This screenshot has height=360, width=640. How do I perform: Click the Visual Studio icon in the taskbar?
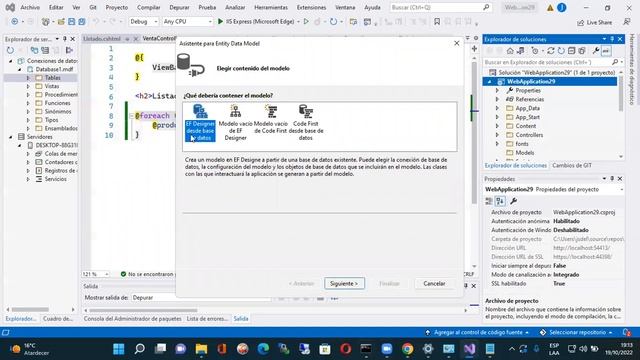click(x=469, y=349)
